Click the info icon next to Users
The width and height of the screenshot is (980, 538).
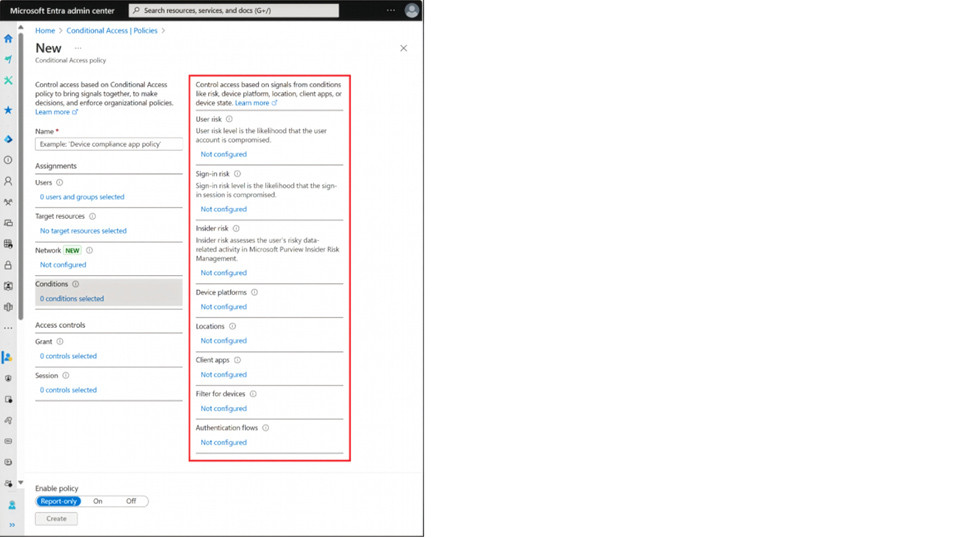coord(59,182)
